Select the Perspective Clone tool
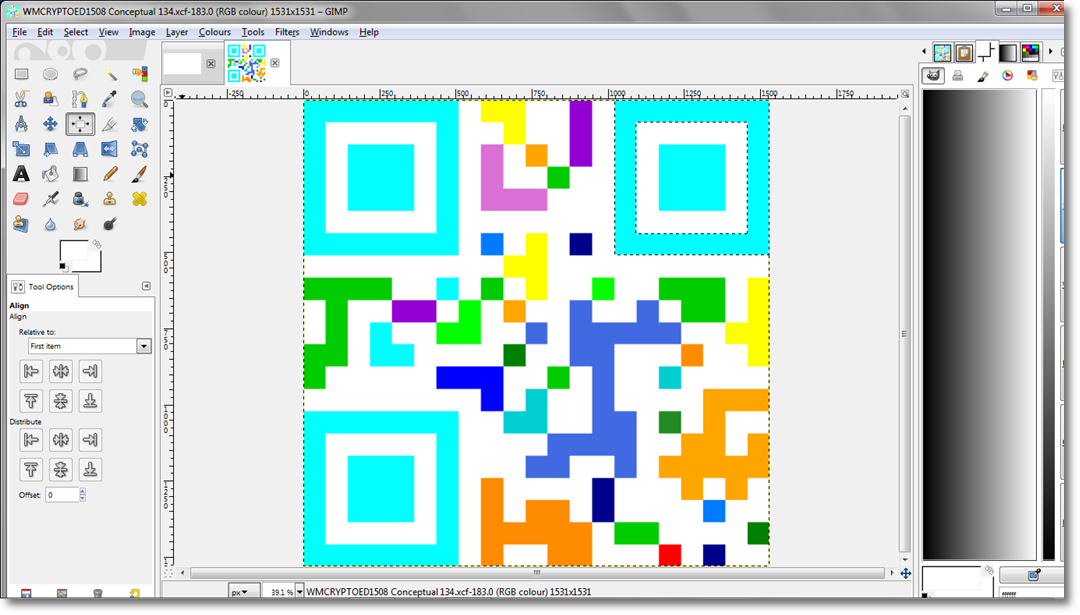The height and width of the screenshot is (615, 1080). pyautogui.click(x=21, y=224)
